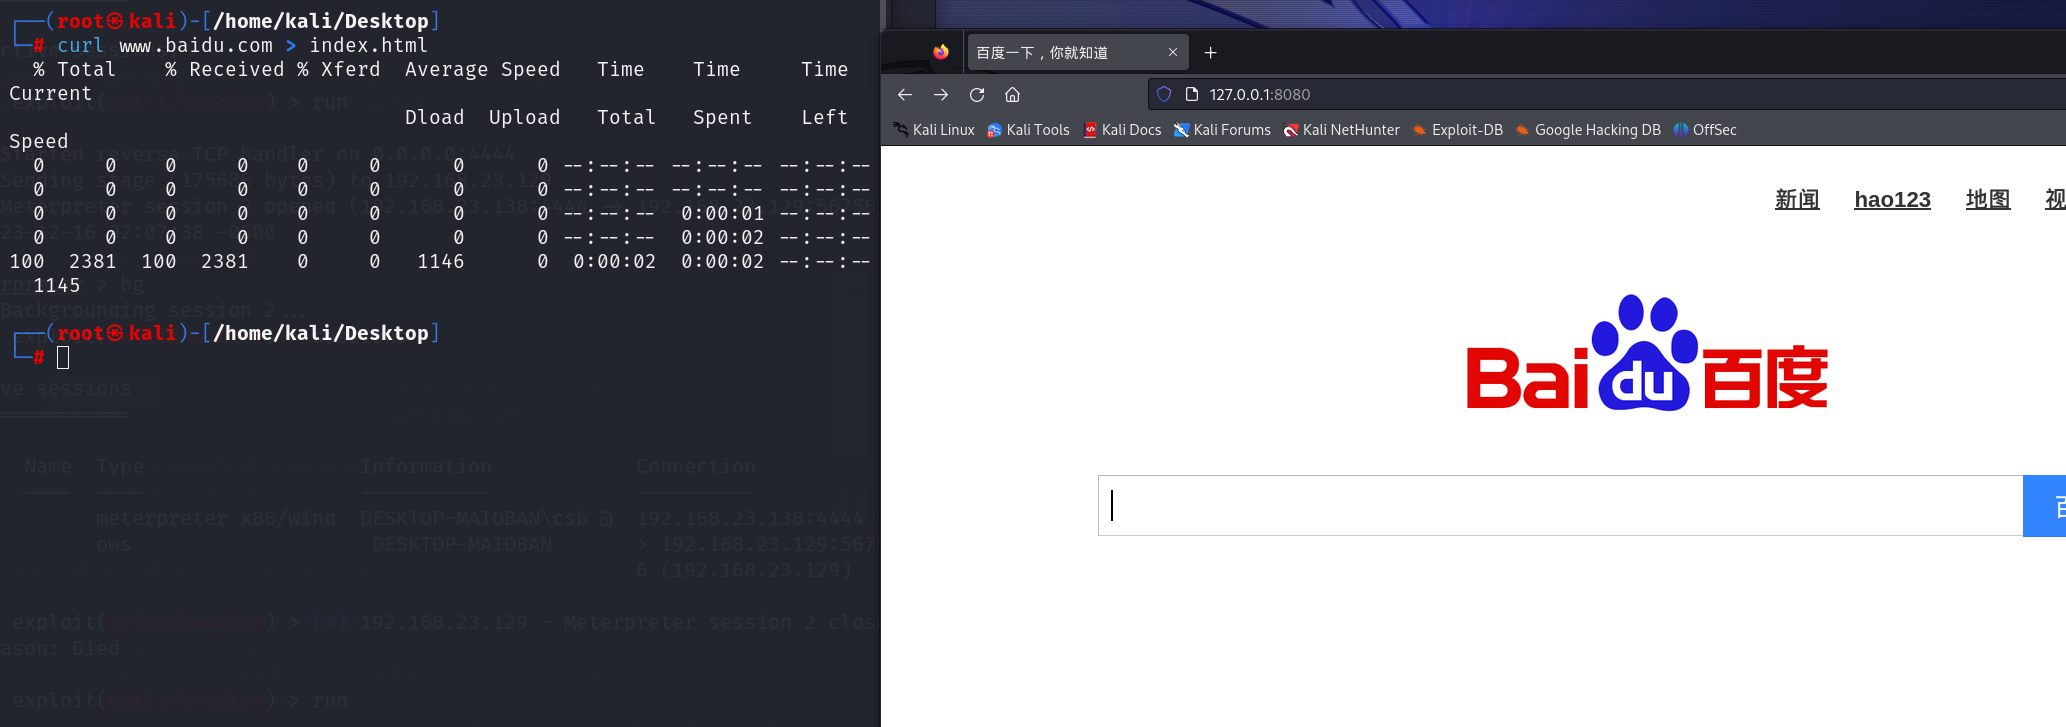Reload the page in Firefox
This screenshot has width=2066, height=727.
[x=977, y=94]
